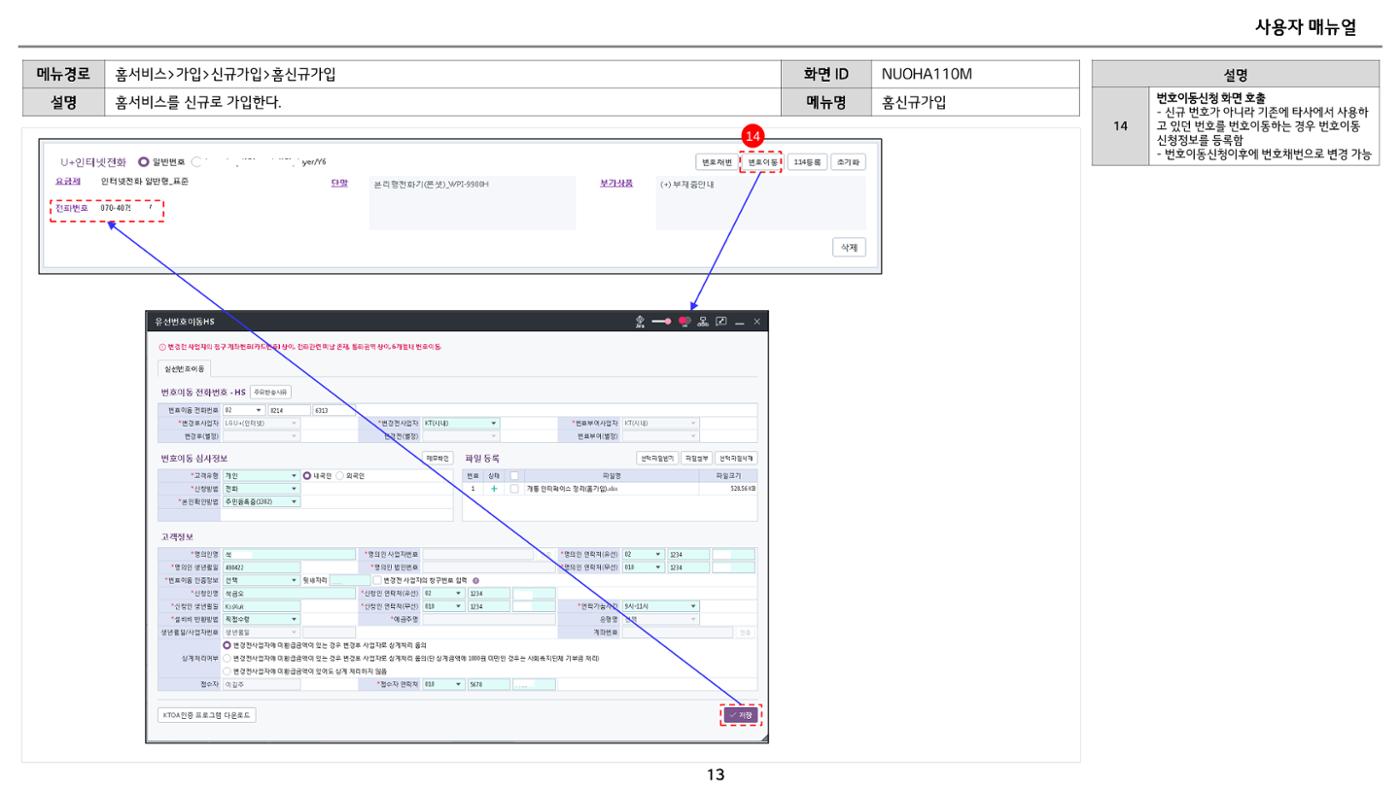Open the 접수자 연락처 010 prefix dropdown
Image resolution: width=1400 pixels, height=788 pixels.
pyautogui.click(x=443, y=684)
